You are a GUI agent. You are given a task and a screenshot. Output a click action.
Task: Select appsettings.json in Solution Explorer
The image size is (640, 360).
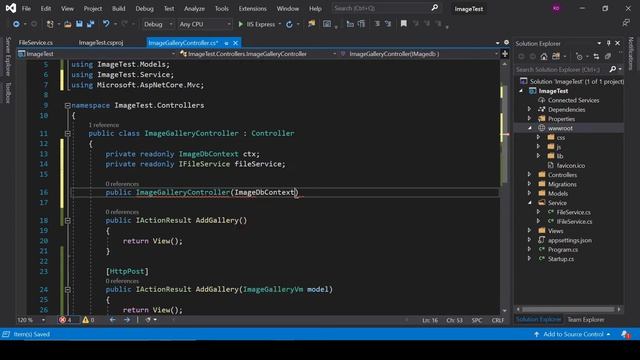pyautogui.click(x=570, y=240)
